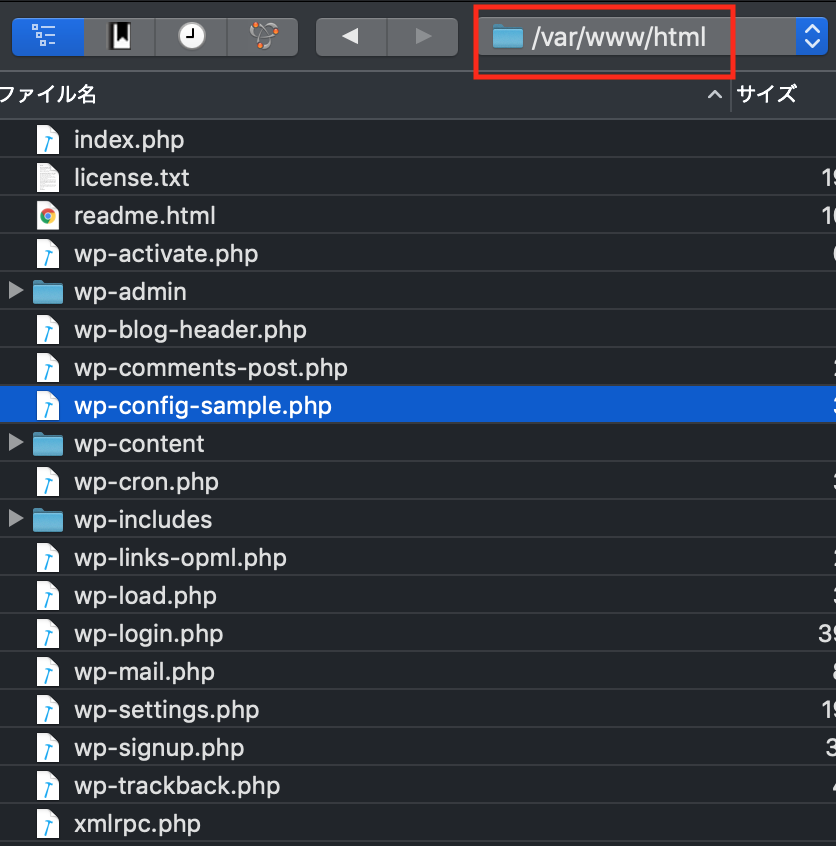Select the wp-signup.php file name
The height and width of the screenshot is (846, 836).
click(159, 748)
